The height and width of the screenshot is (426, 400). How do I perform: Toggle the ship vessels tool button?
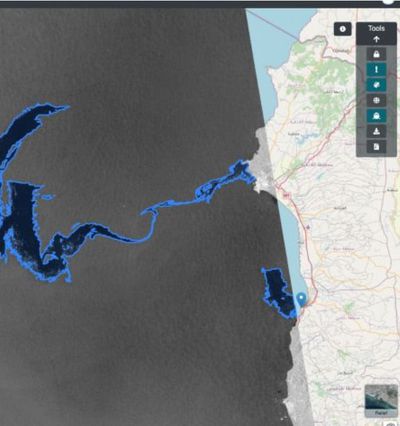pos(376,116)
